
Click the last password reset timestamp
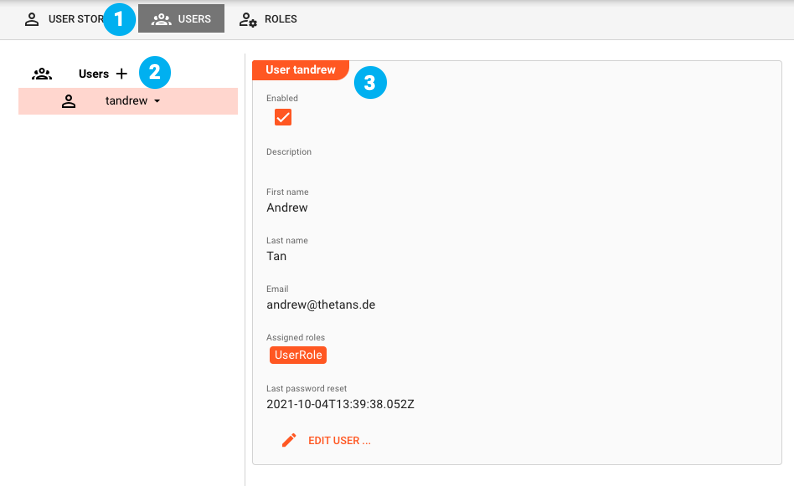(x=340, y=404)
